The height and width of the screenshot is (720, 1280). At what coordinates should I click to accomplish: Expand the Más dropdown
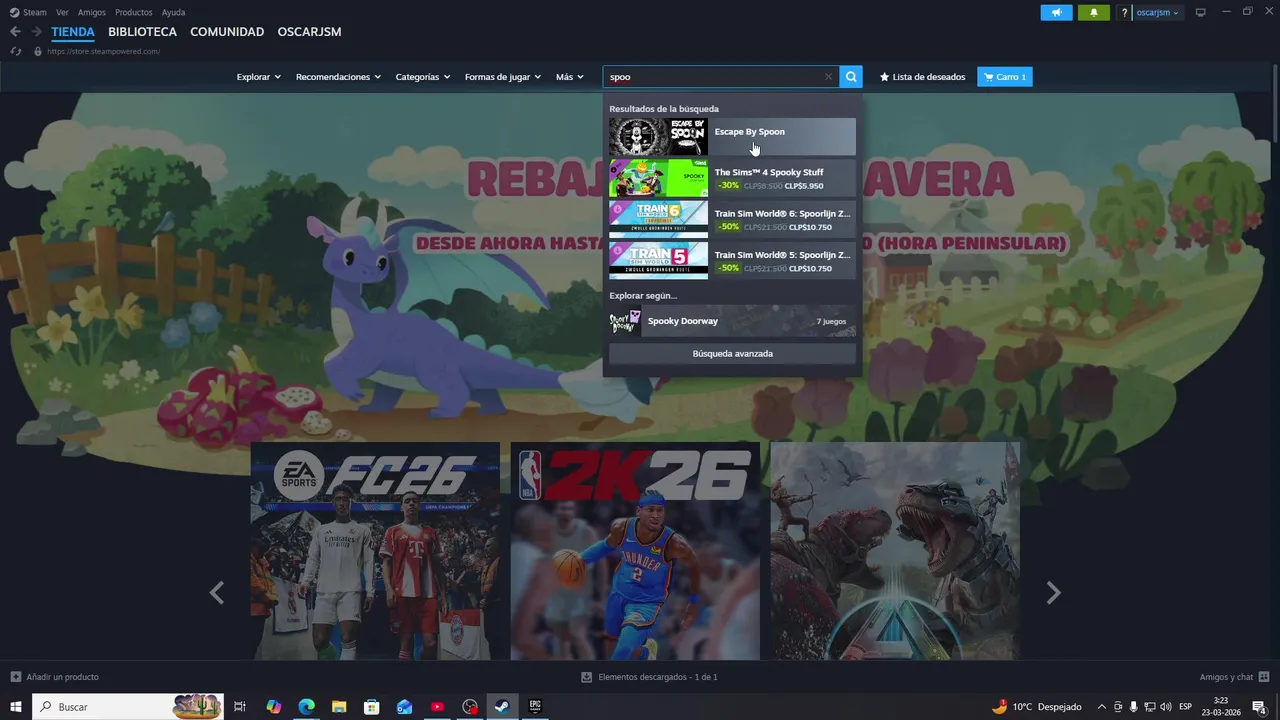[x=570, y=77]
